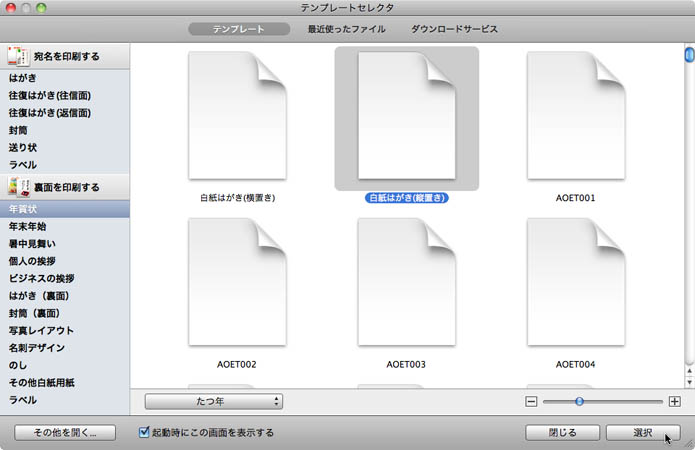Open the ダウンロードサービス tab
This screenshot has height=450, width=695.
tap(454, 29)
